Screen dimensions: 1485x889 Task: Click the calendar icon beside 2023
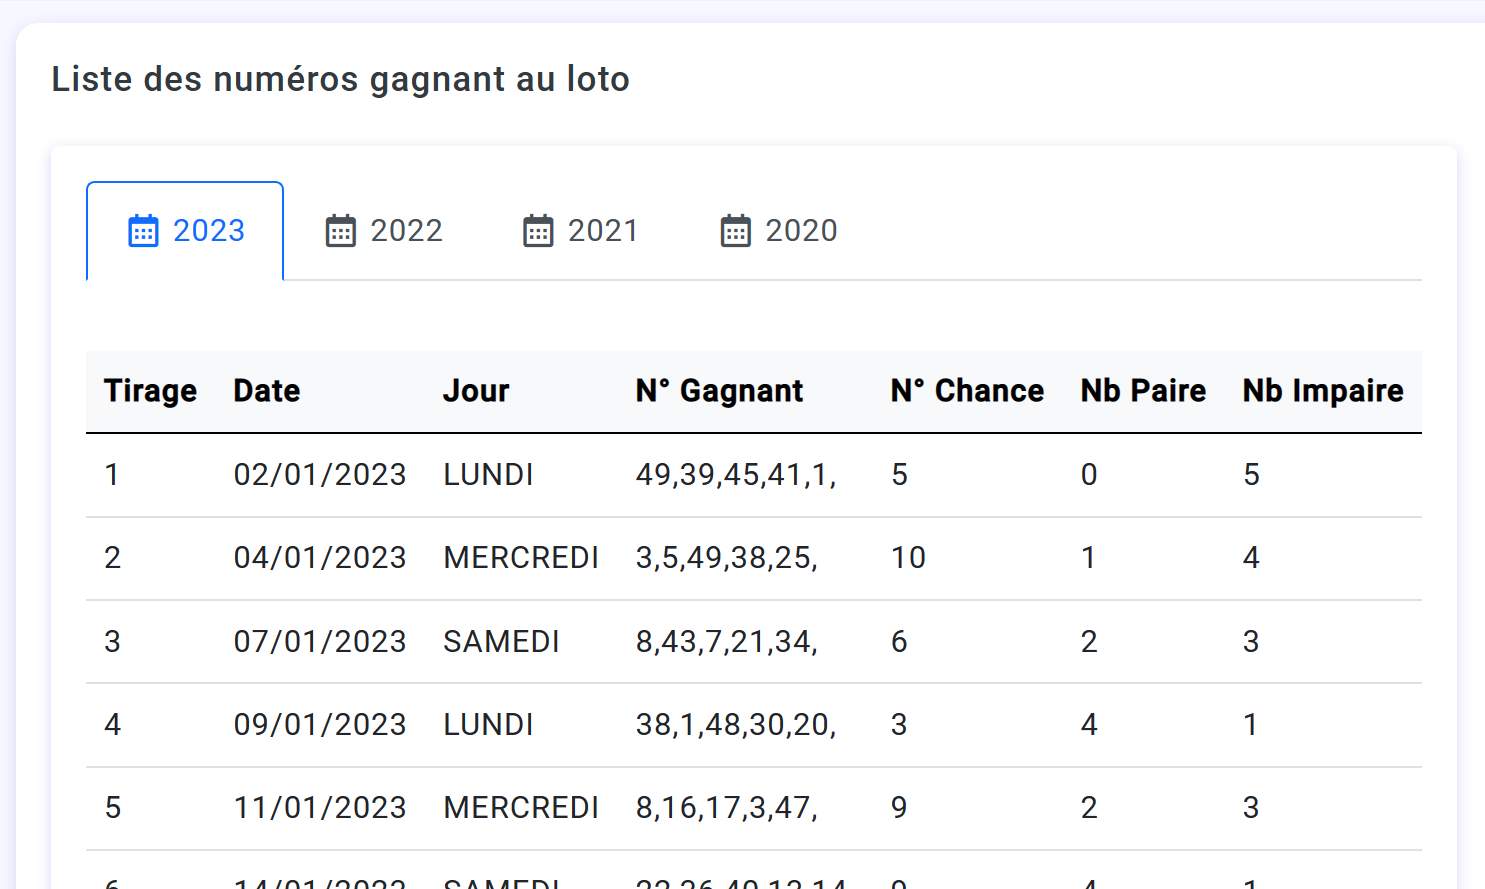point(143,231)
